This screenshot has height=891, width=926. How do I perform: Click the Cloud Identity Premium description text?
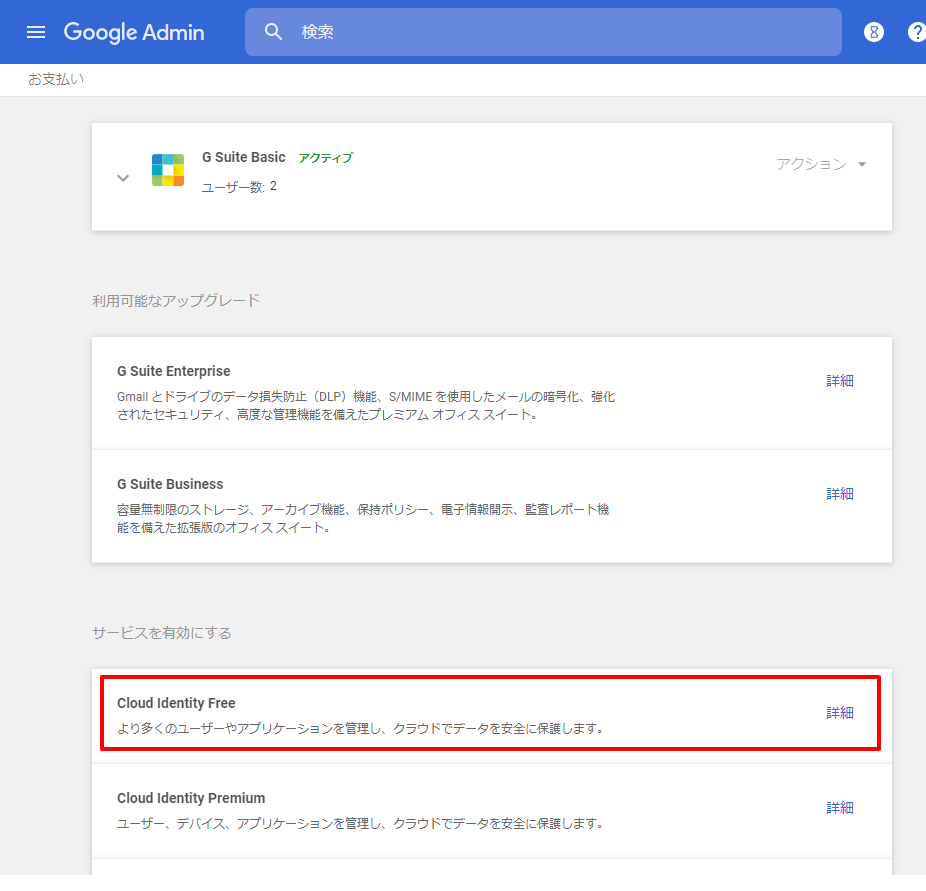coord(360,824)
